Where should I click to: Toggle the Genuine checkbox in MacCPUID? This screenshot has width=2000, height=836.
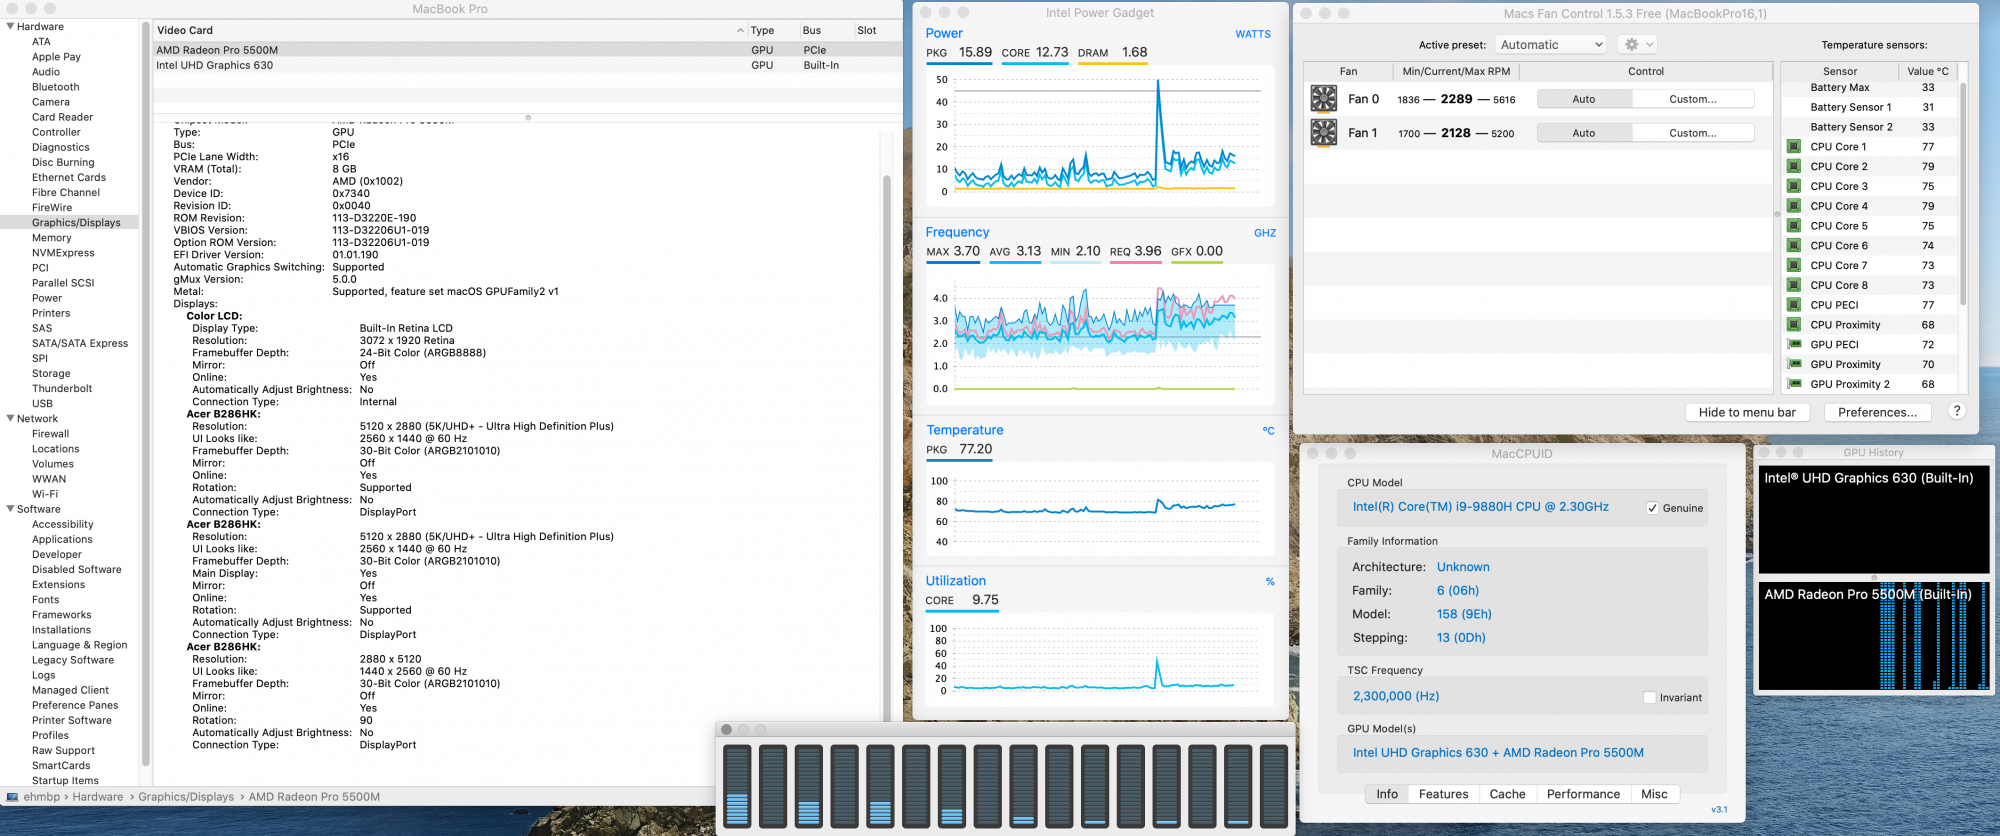[1652, 508]
